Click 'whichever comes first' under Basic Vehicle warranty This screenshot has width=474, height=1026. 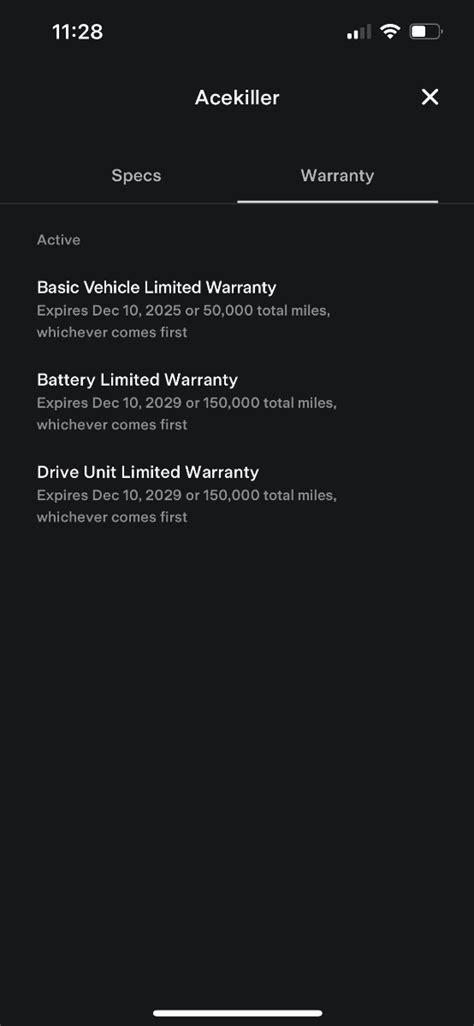[x=112, y=332]
